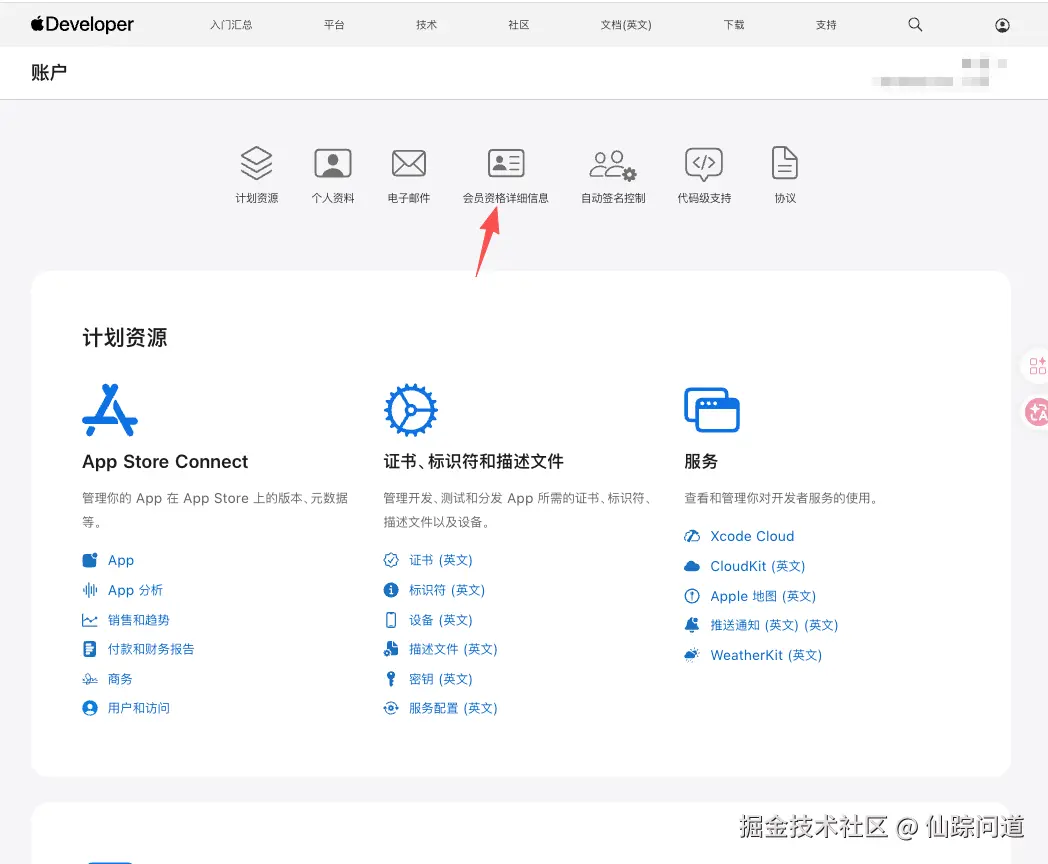This screenshot has height=864, width=1048.
Task: Open the 平台 nav menu
Action: (x=334, y=25)
